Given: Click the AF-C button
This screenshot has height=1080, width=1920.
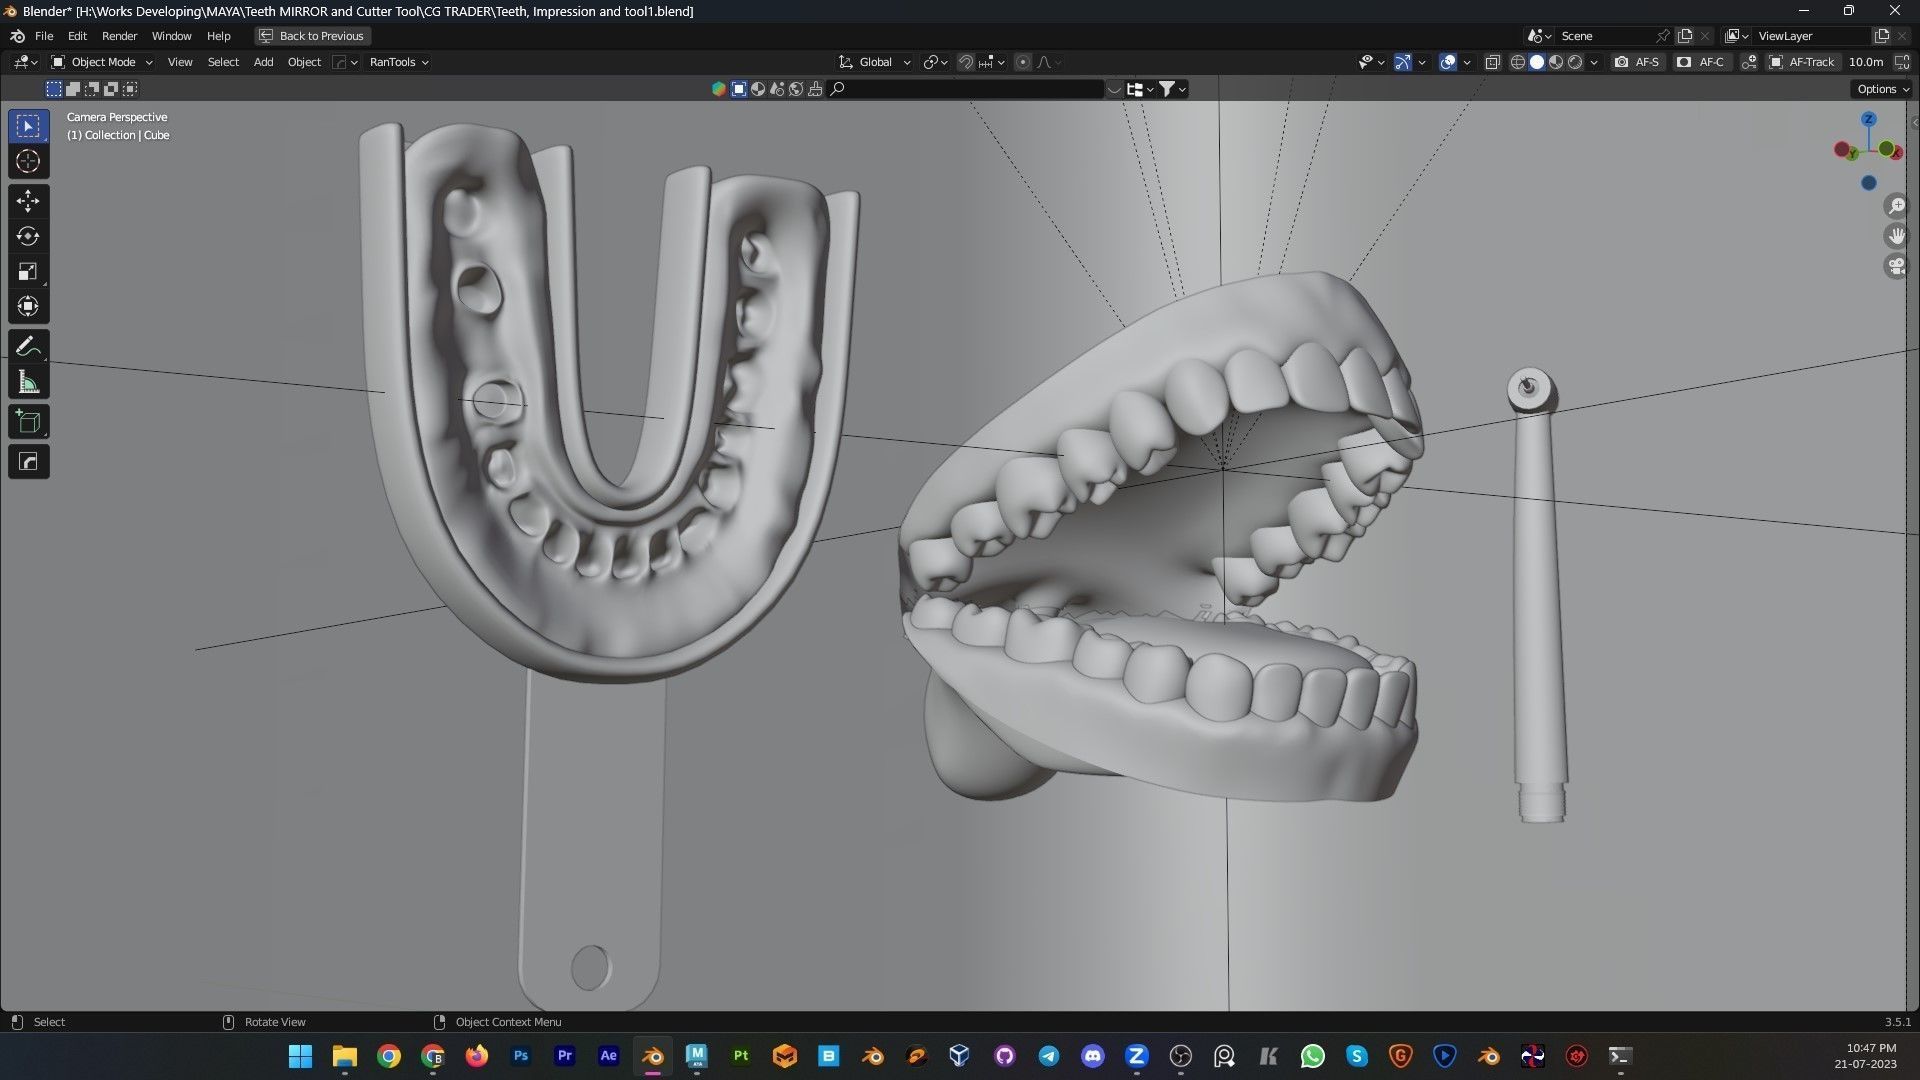Looking at the screenshot, I should click(1701, 62).
